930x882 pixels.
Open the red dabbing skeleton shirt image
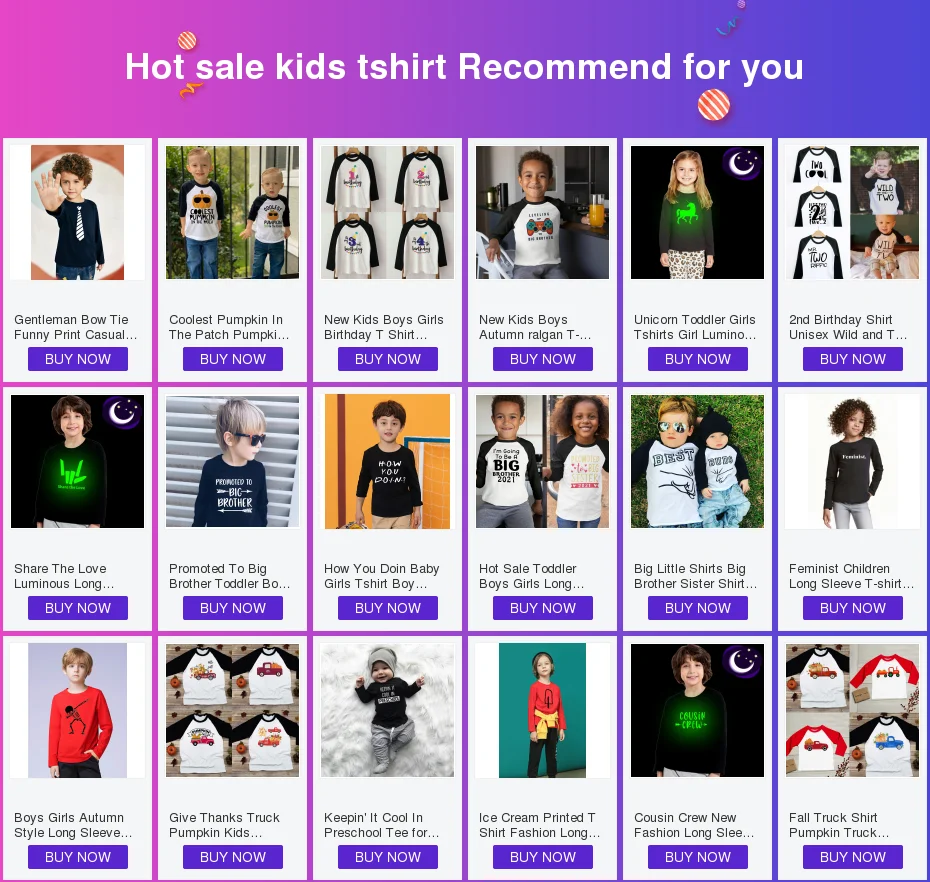click(x=78, y=711)
